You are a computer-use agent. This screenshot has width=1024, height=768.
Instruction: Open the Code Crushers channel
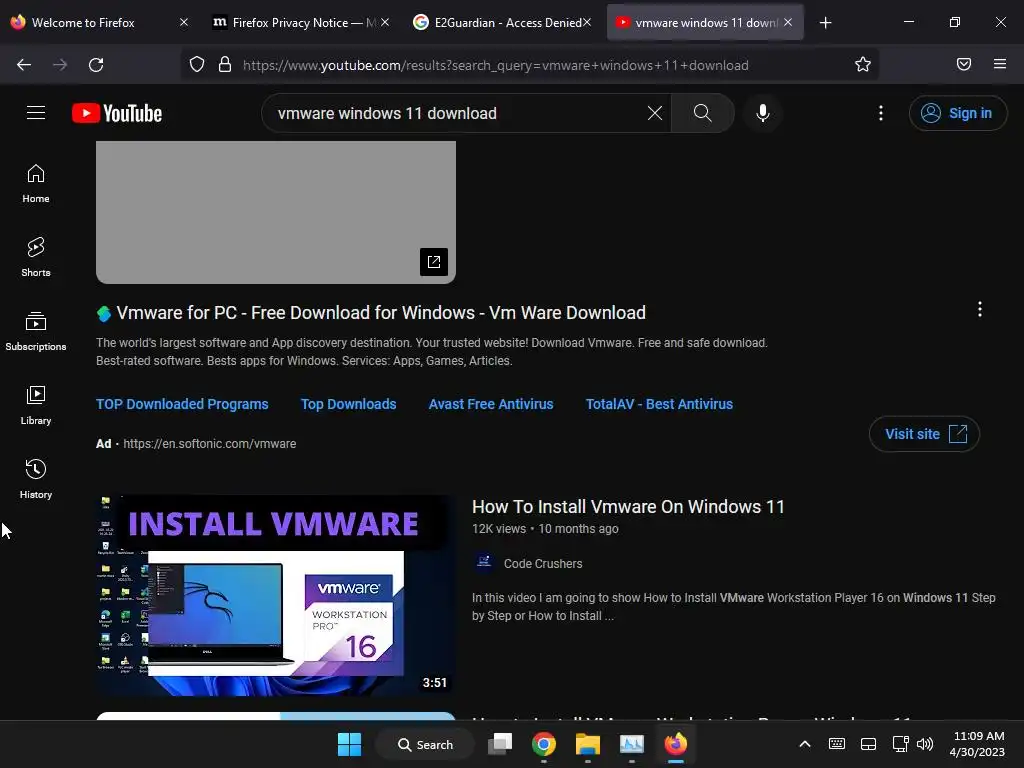pos(543,564)
